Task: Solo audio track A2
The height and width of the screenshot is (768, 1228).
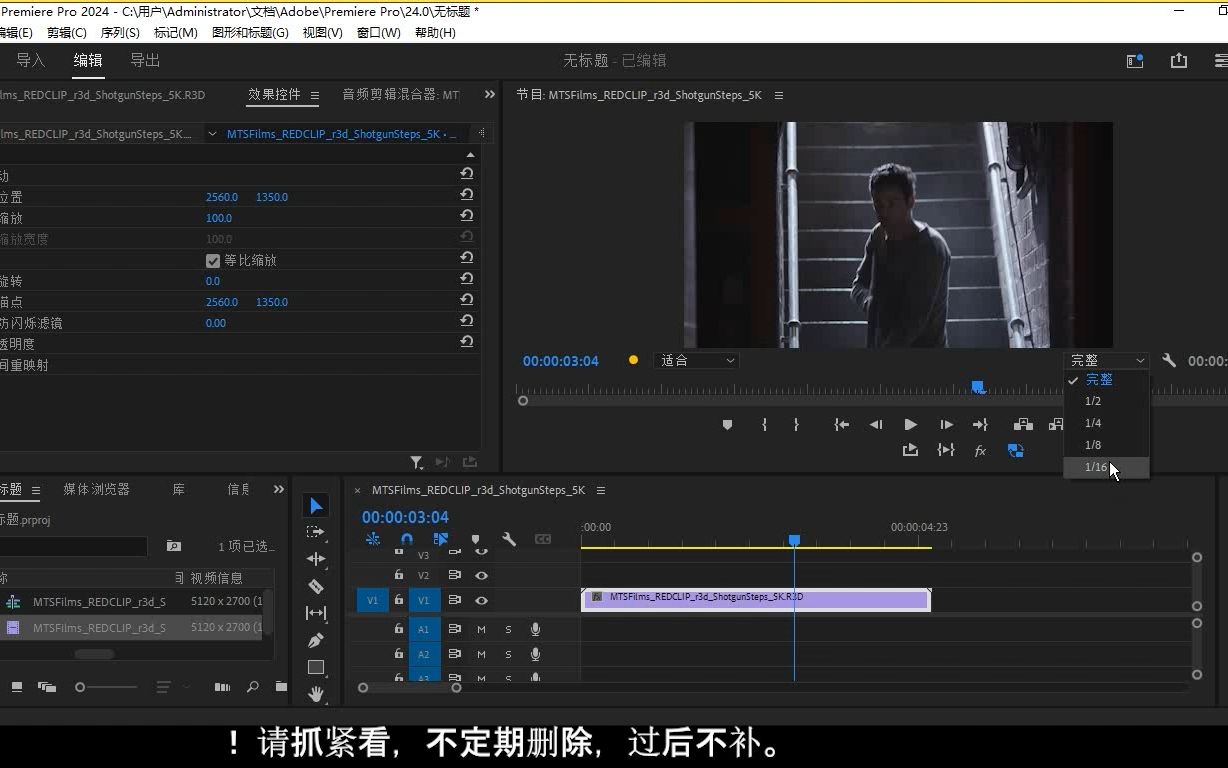Action: [508, 654]
